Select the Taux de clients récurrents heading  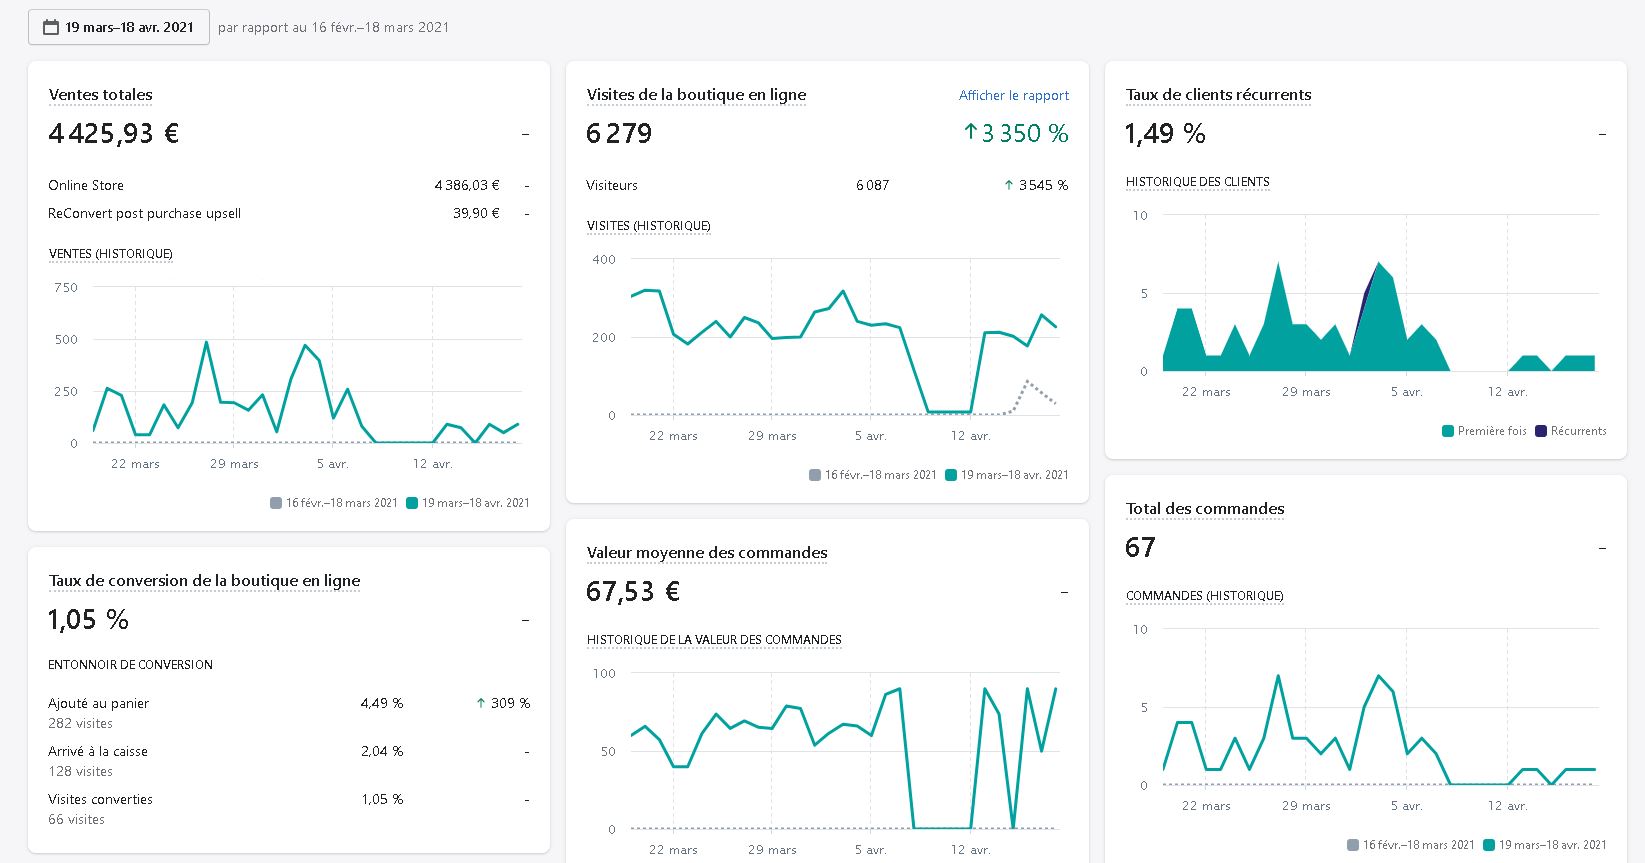1218,95
